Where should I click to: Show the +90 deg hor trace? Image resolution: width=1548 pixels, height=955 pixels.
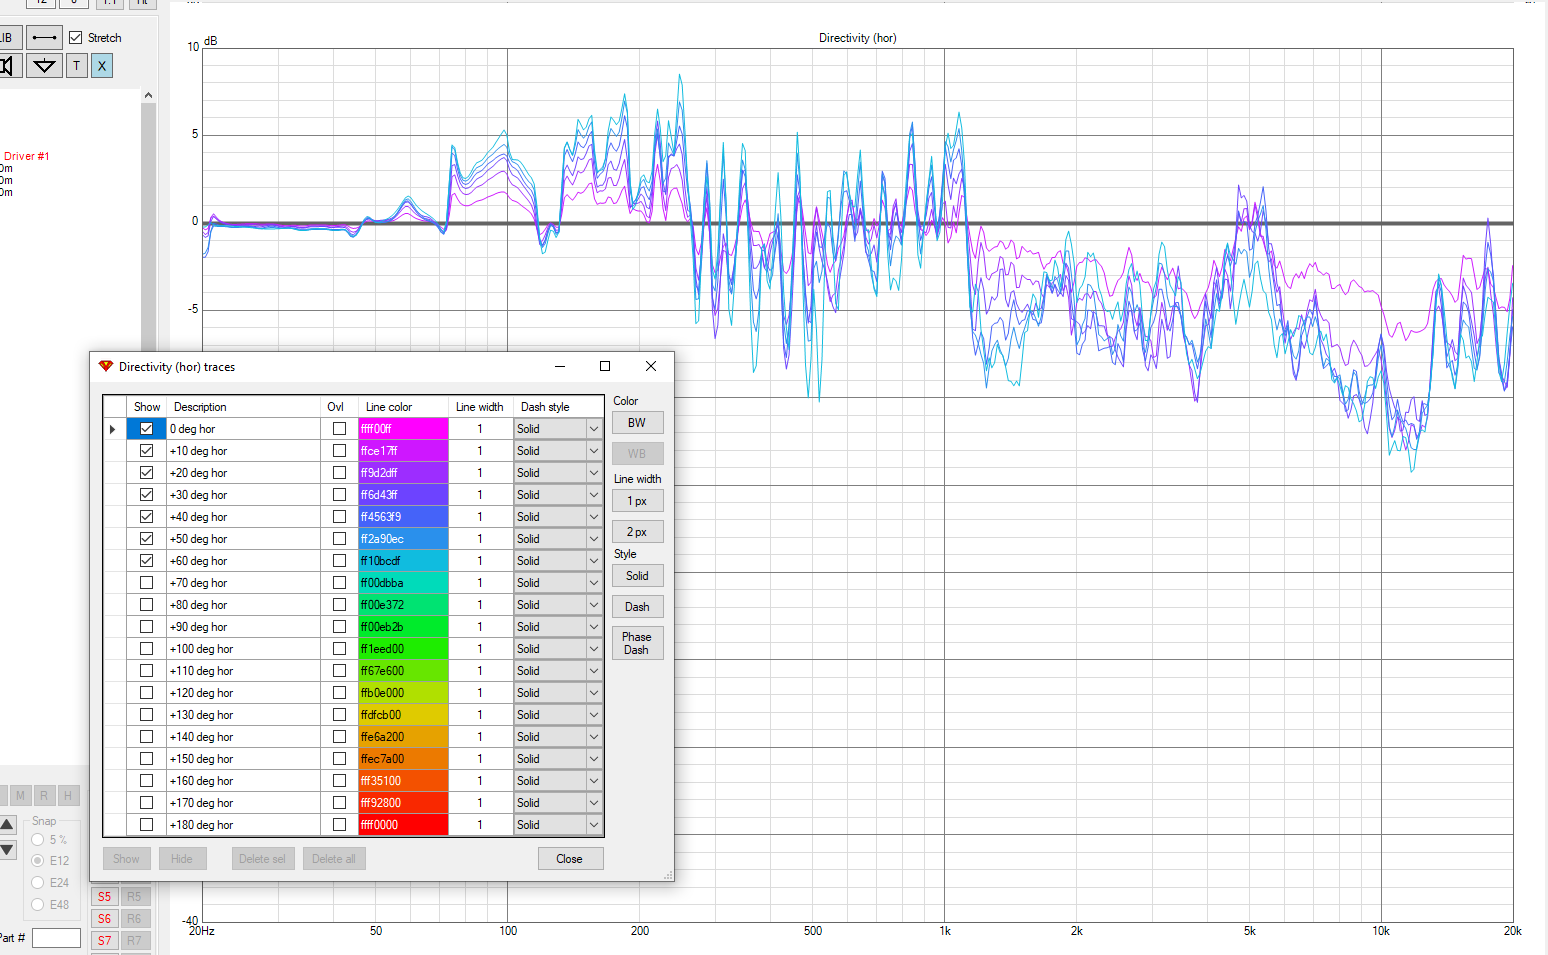click(147, 627)
